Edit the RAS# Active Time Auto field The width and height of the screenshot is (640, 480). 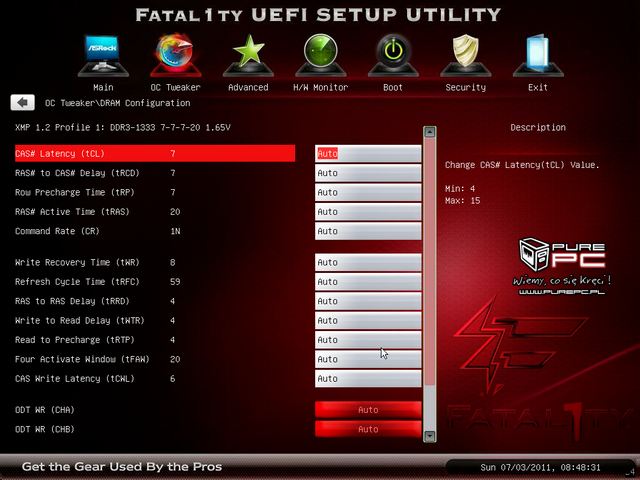[x=368, y=212]
